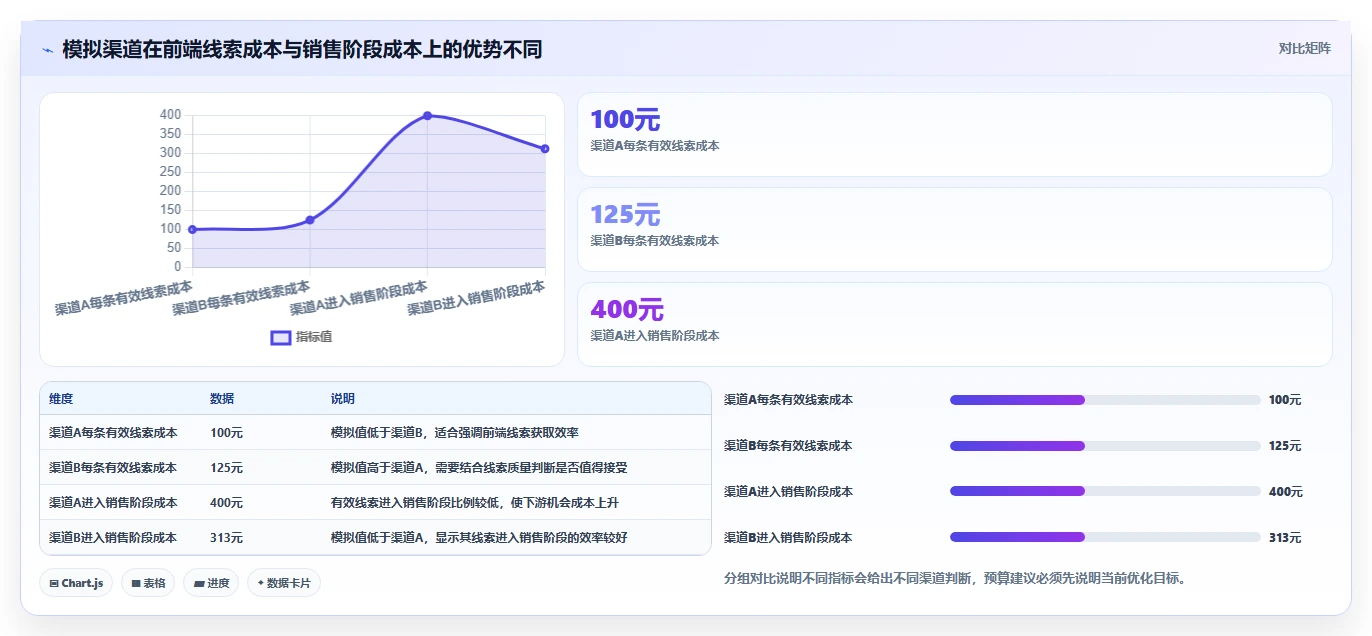1372x636 pixels.
Task: Click the 100元 data card
Action: pyautogui.click(x=955, y=135)
